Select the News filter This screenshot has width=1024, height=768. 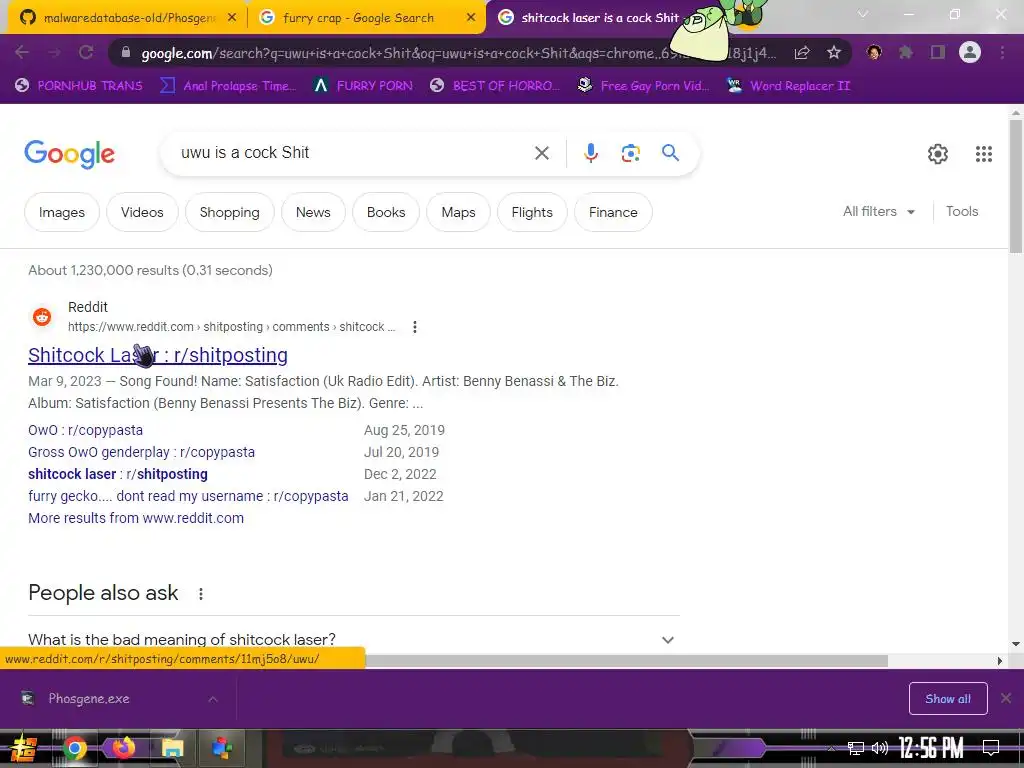click(313, 212)
